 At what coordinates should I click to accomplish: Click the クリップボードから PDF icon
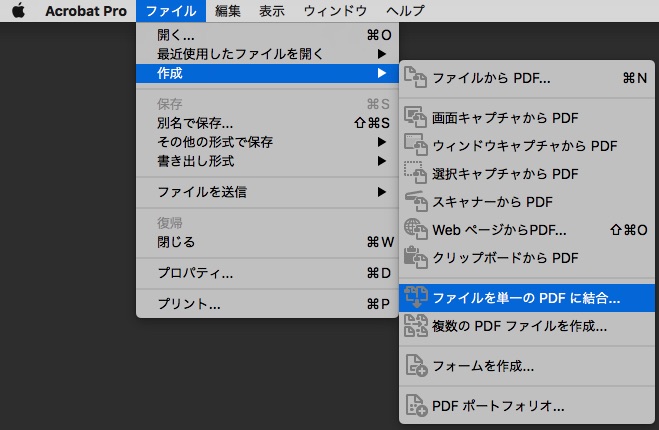415,257
